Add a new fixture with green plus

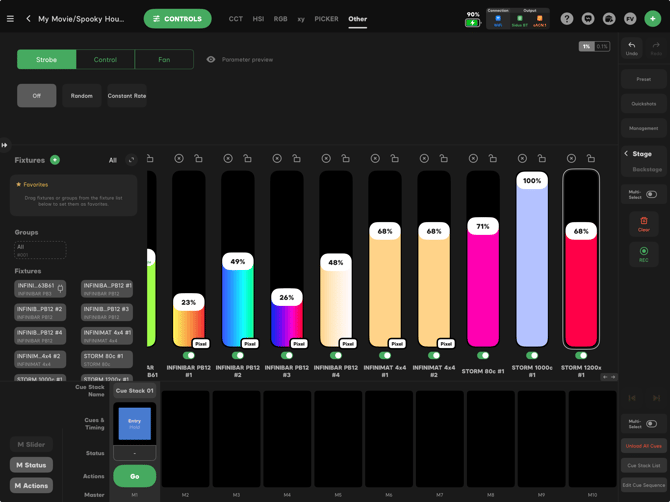(55, 160)
